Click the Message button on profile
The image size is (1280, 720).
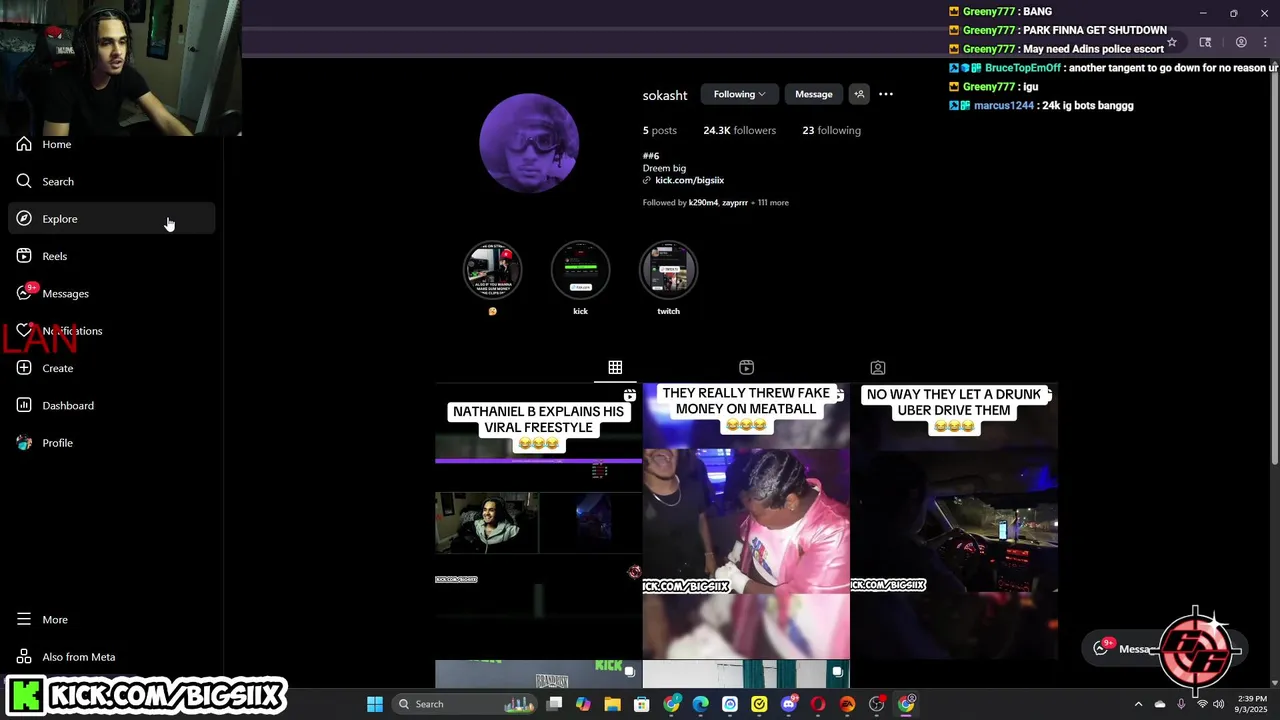click(813, 94)
